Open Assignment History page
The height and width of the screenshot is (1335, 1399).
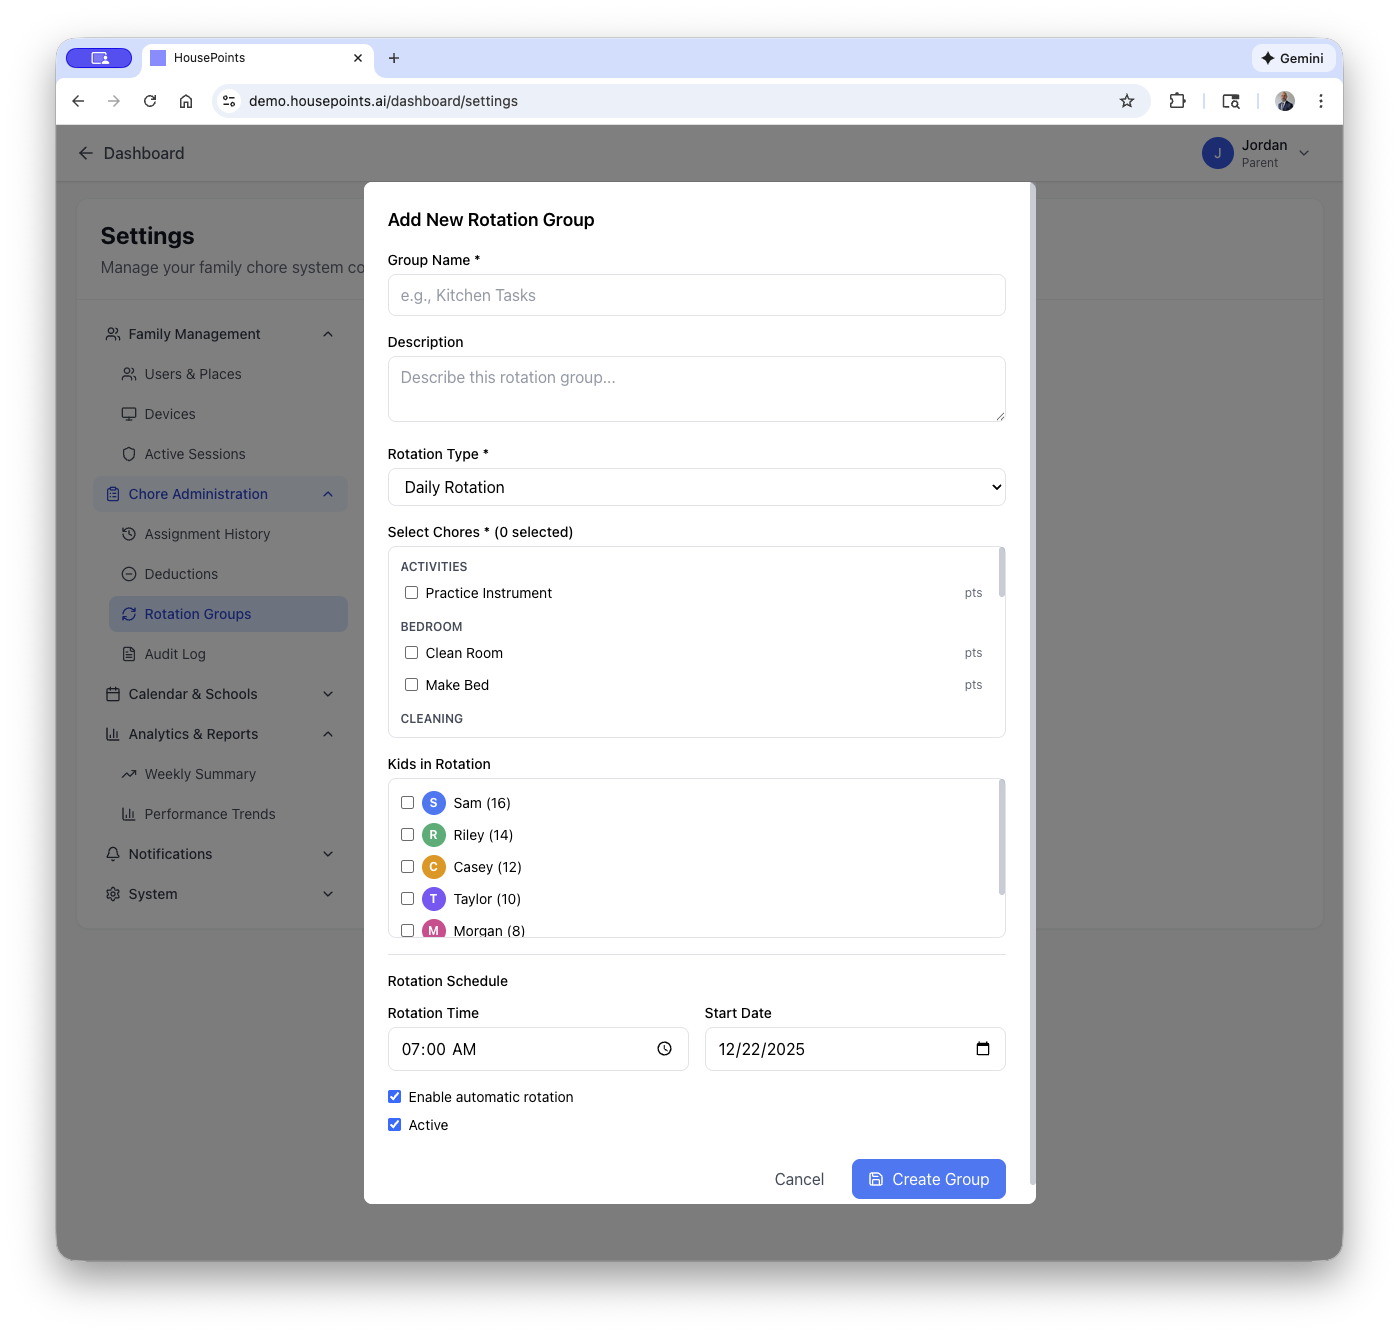coord(228,534)
